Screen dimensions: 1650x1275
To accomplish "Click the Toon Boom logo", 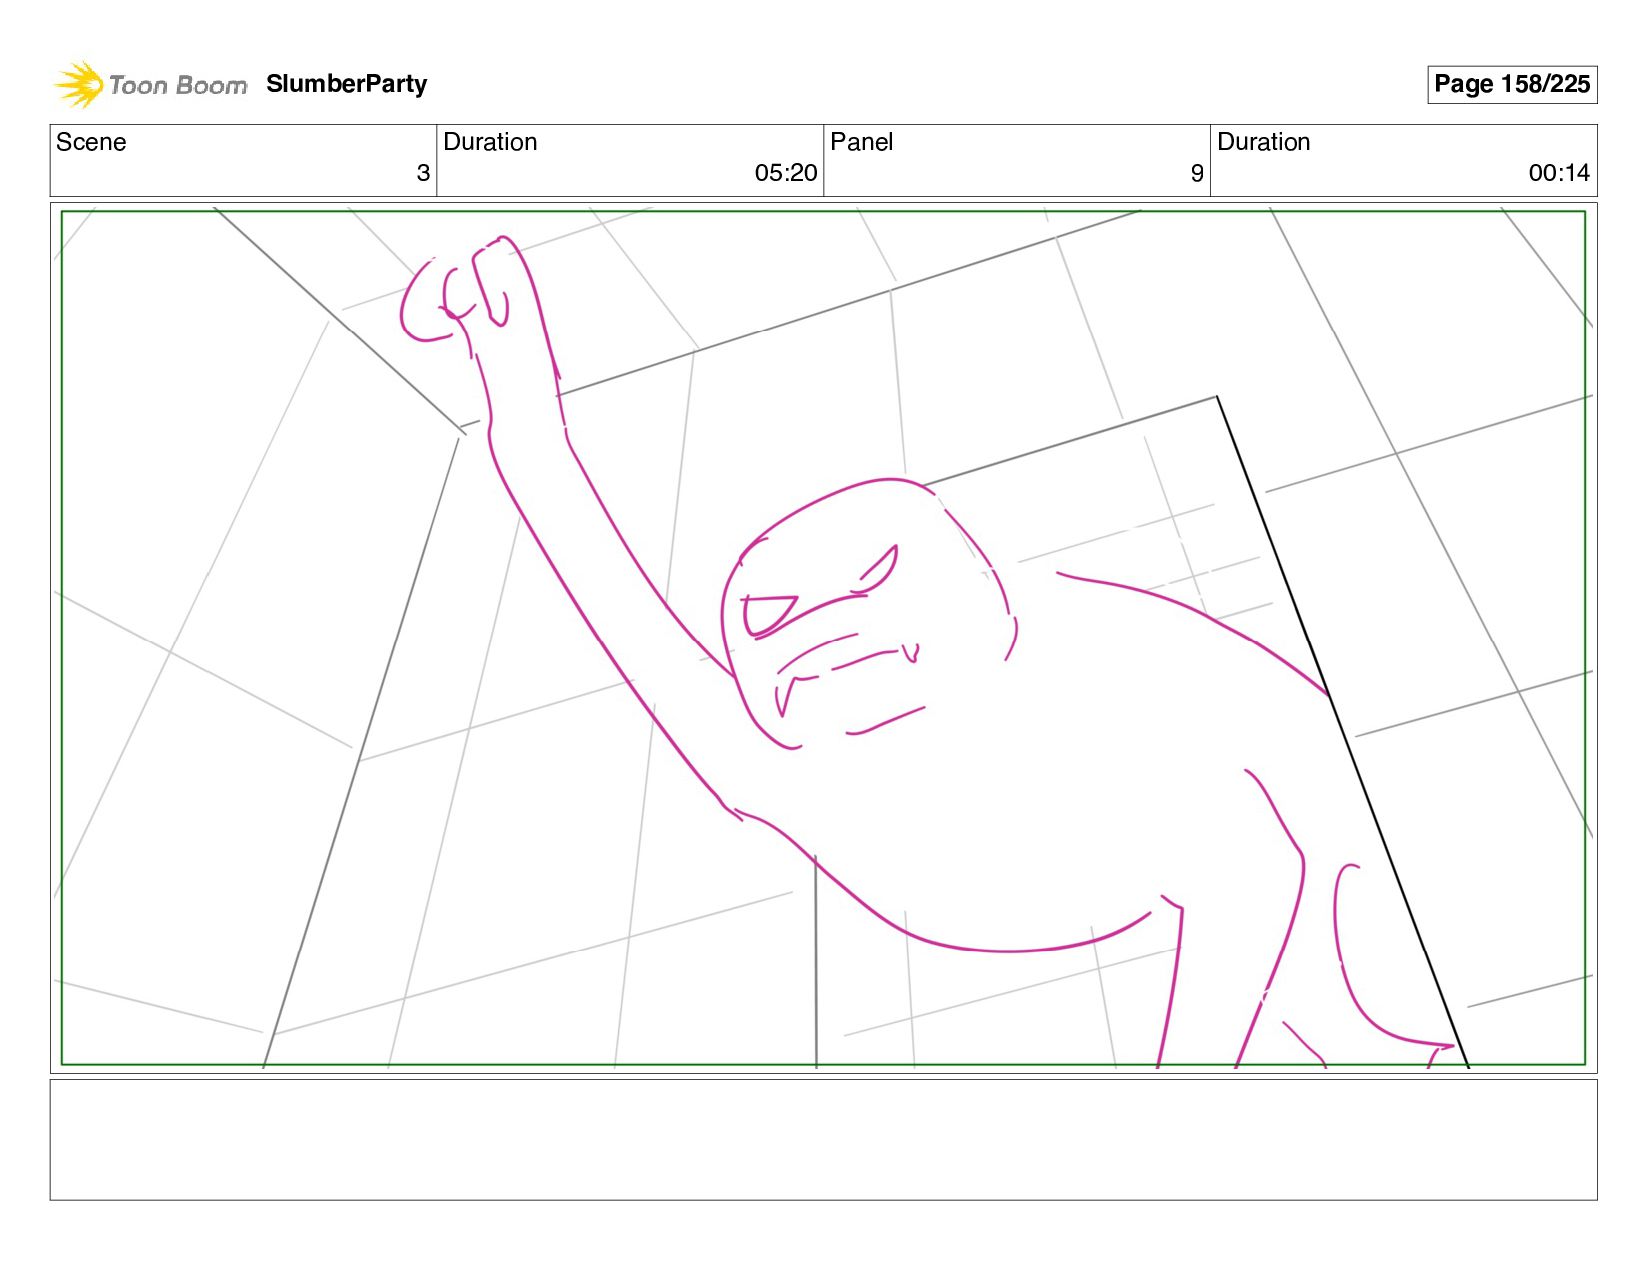I will [x=150, y=84].
